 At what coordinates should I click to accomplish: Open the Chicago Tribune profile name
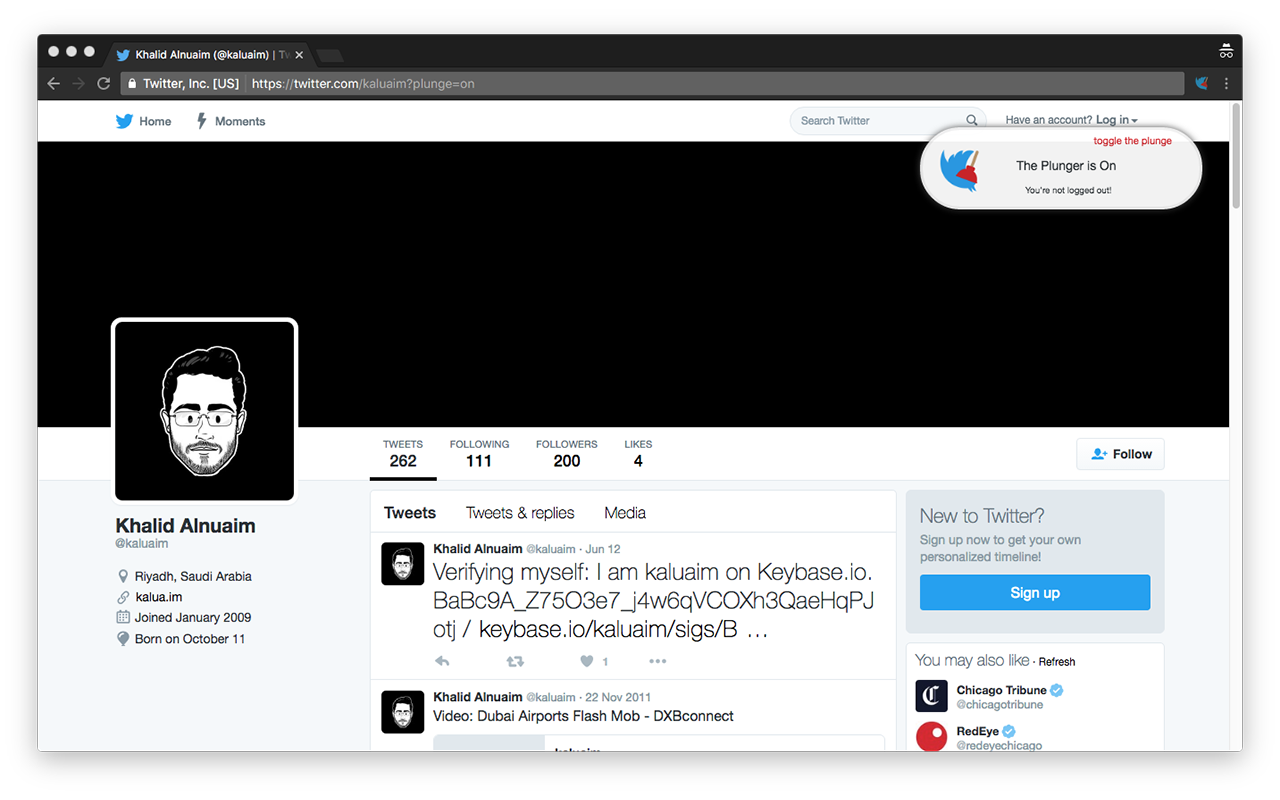tap(1001, 690)
